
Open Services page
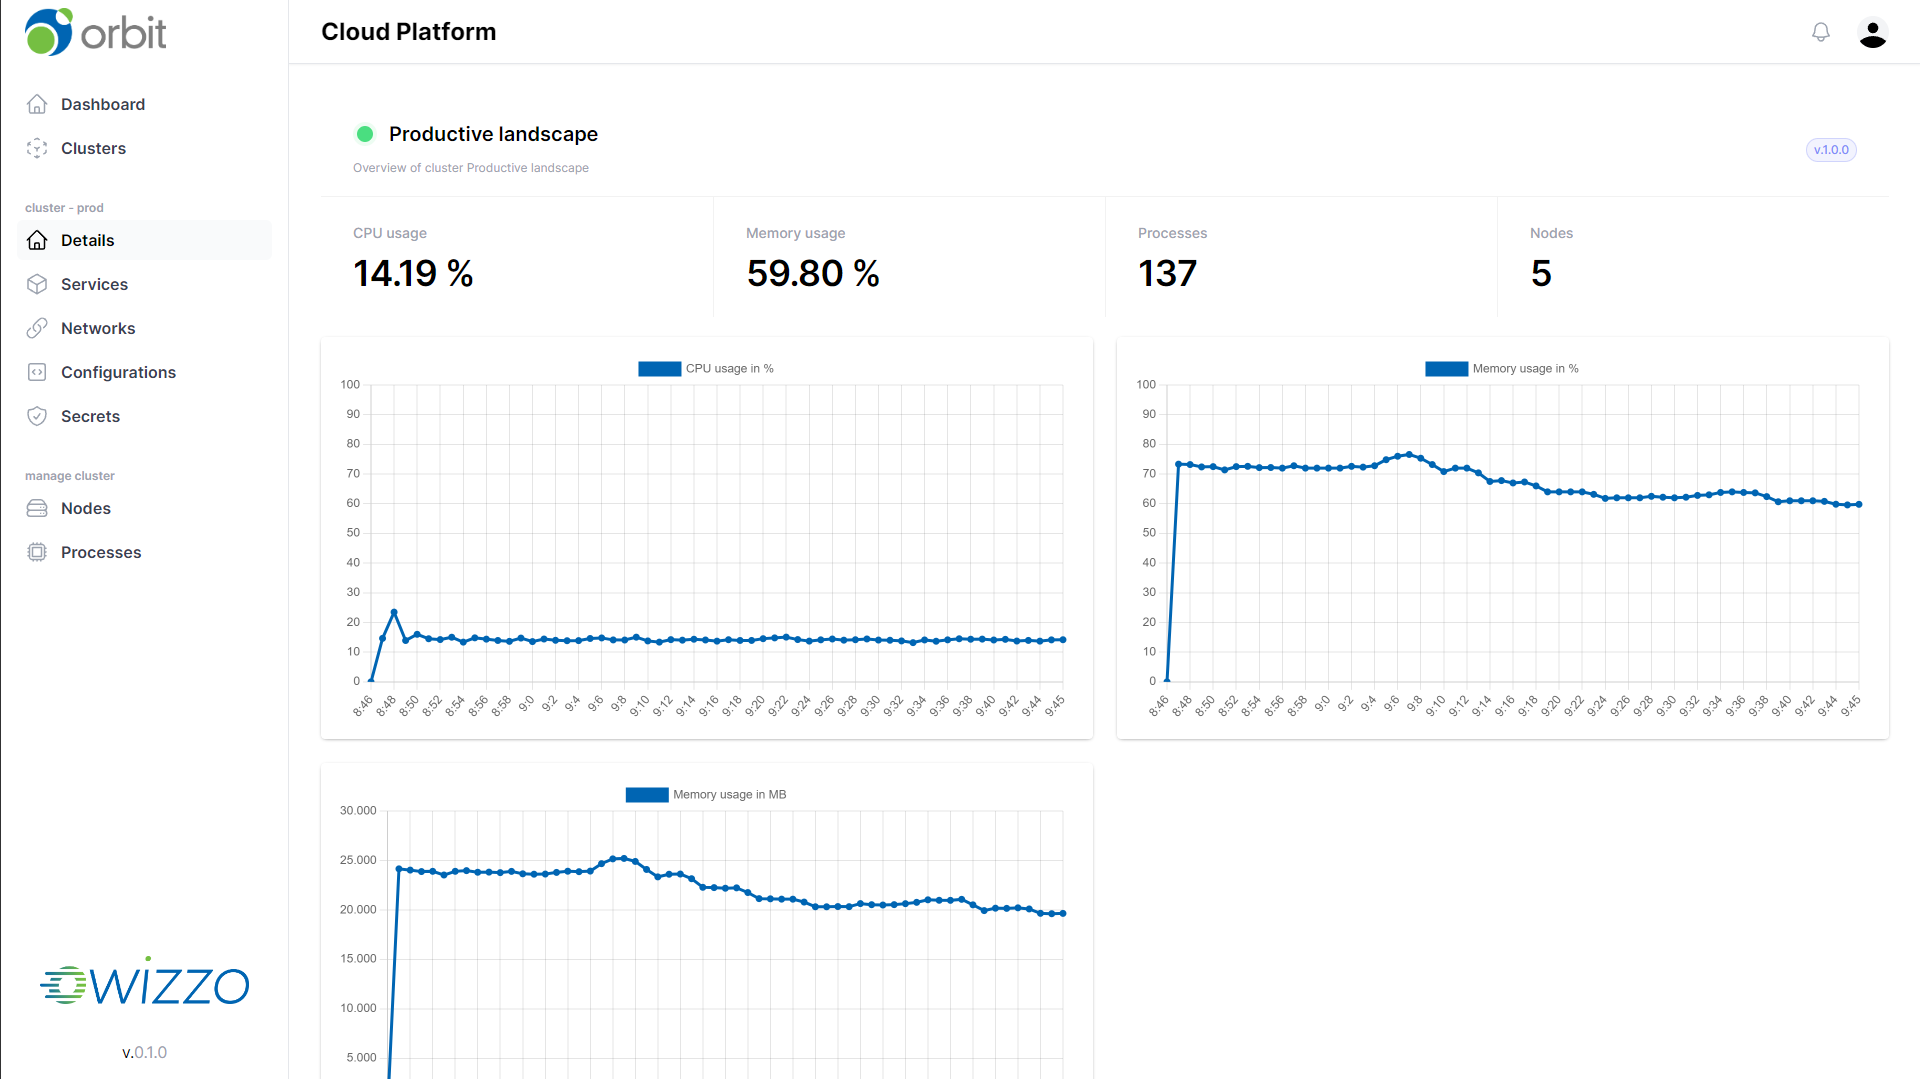[144, 284]
